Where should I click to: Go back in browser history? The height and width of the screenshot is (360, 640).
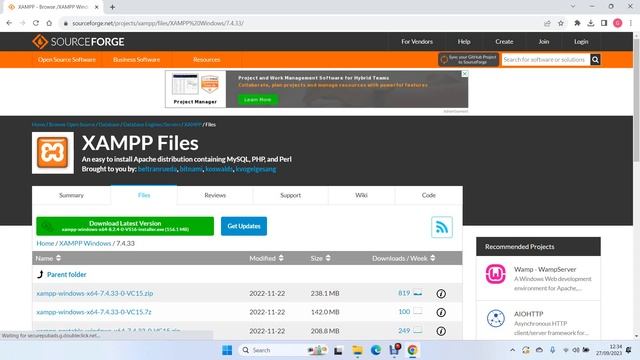(x=9, y=23)
